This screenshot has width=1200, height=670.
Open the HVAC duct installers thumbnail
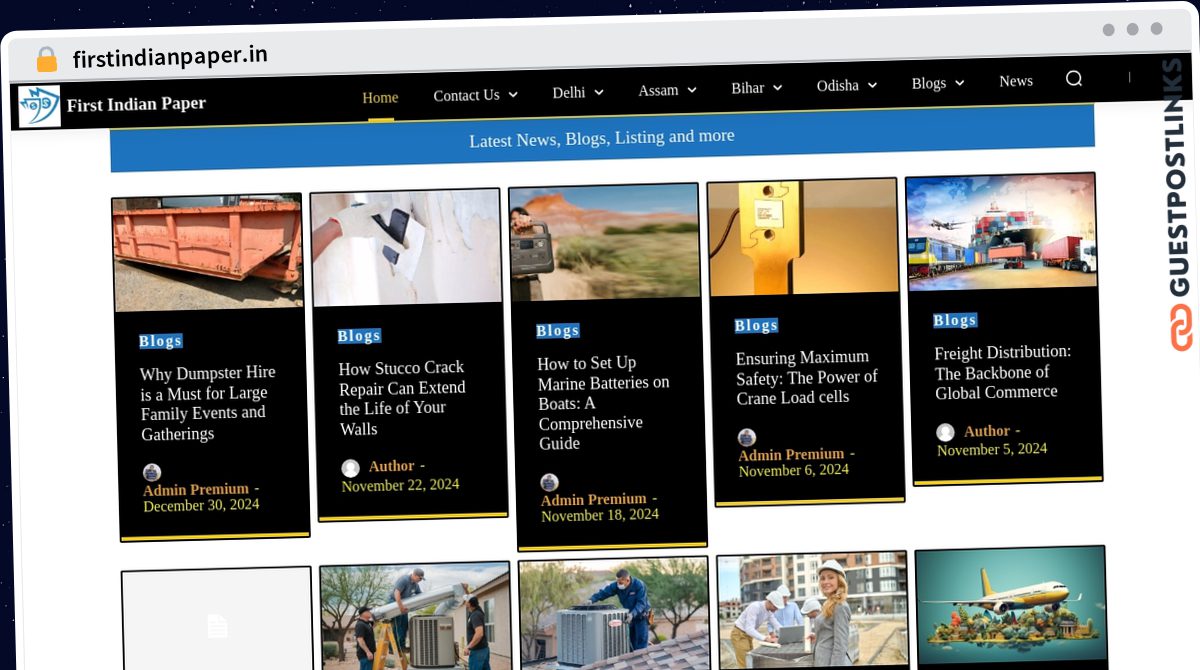coord(416,618)
